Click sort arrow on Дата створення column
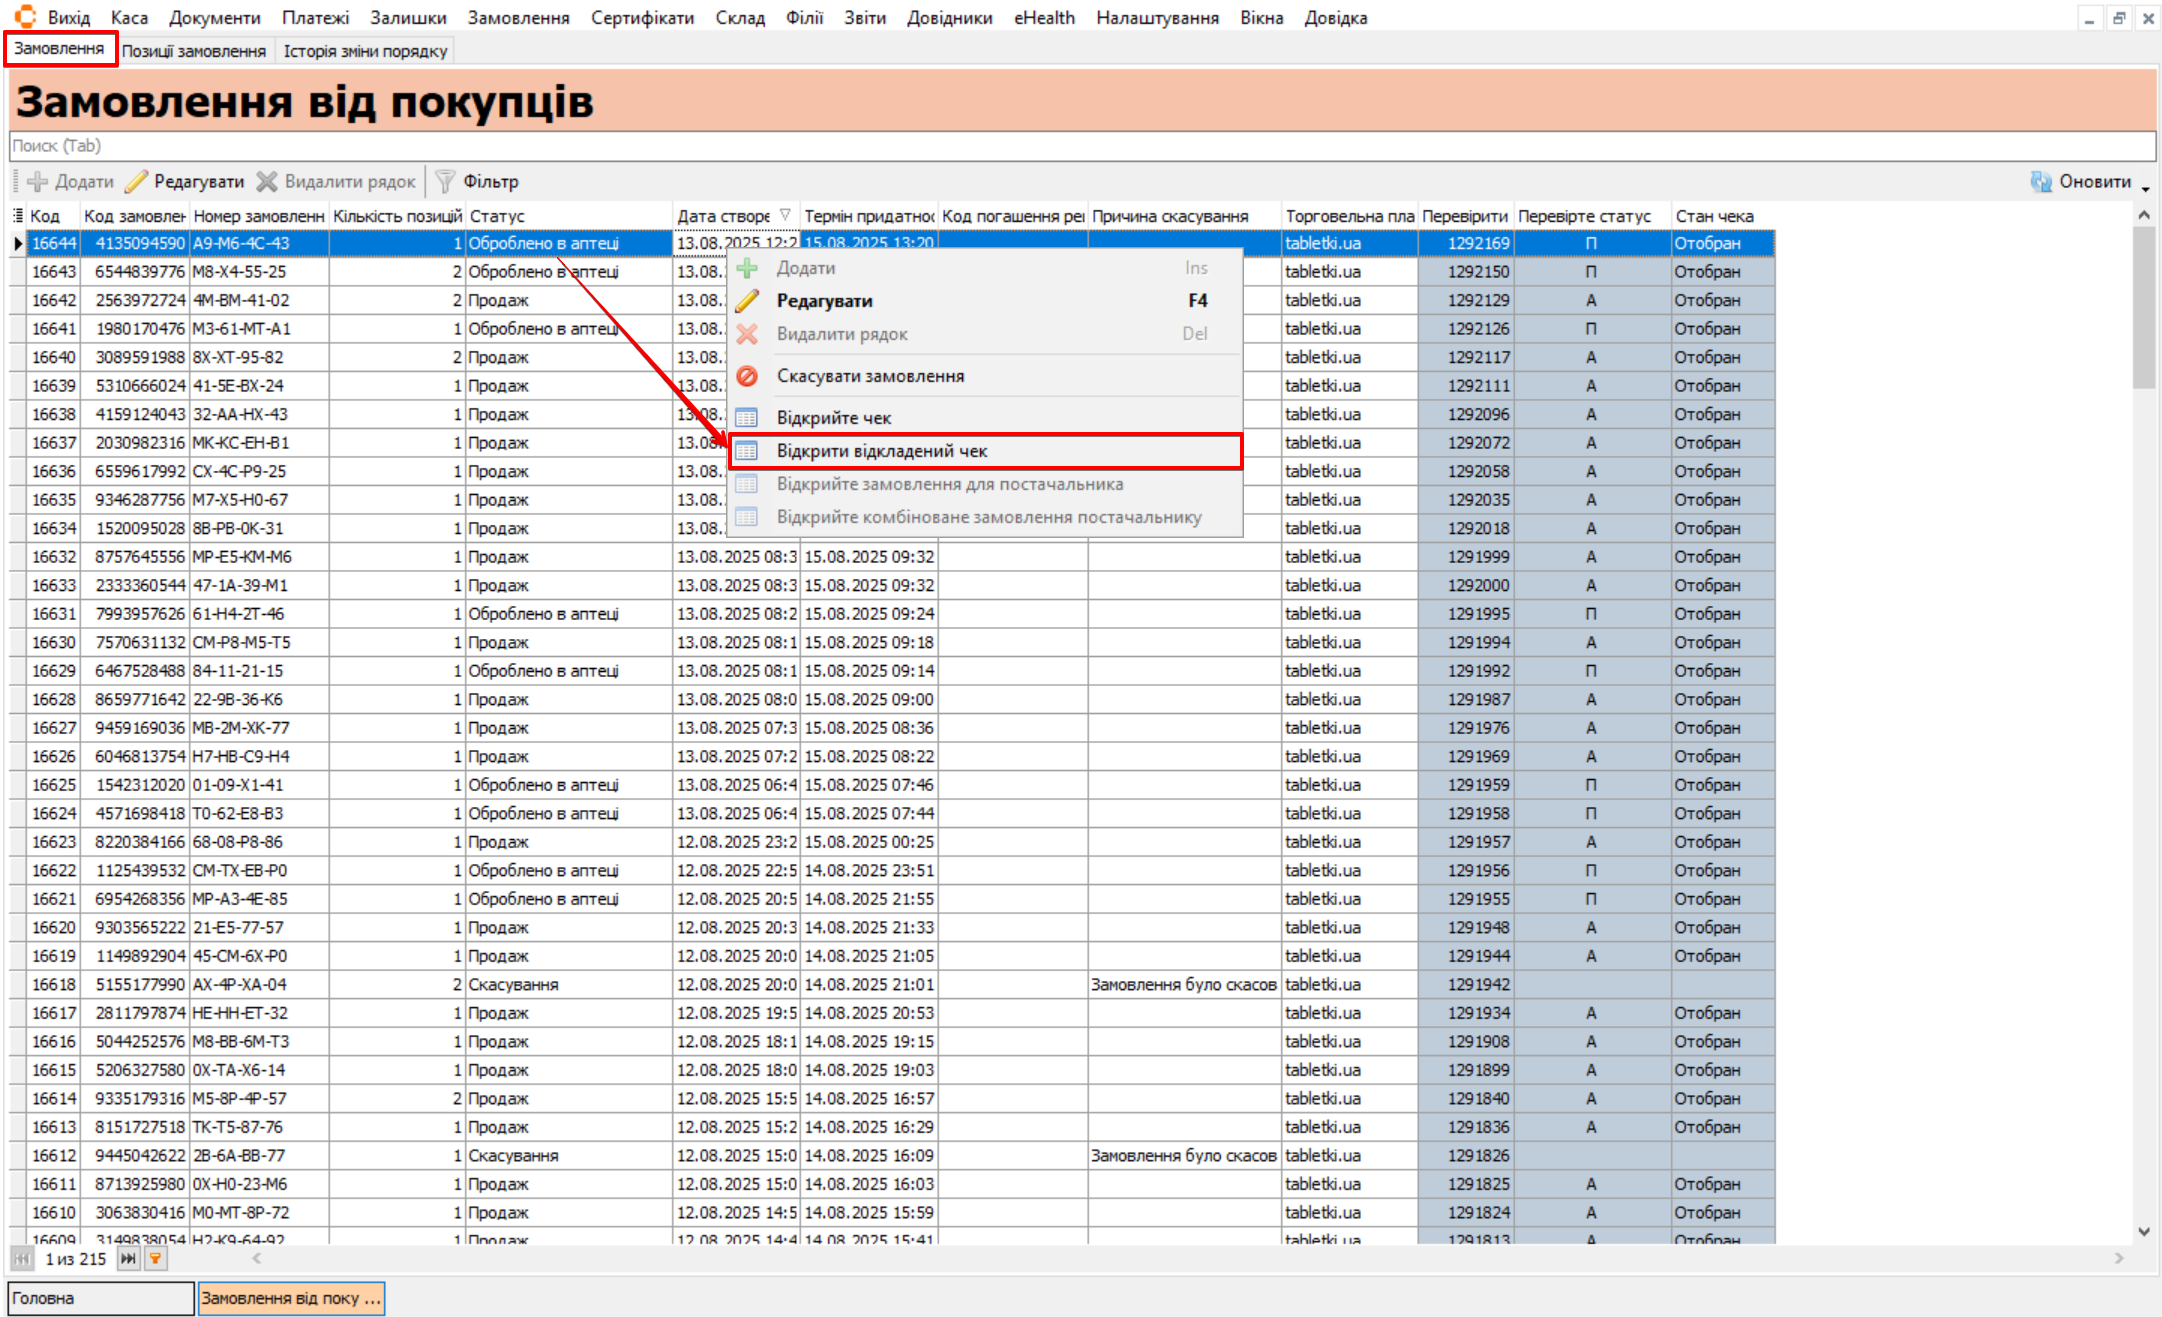2162x1317 pixels. (785, 215)
